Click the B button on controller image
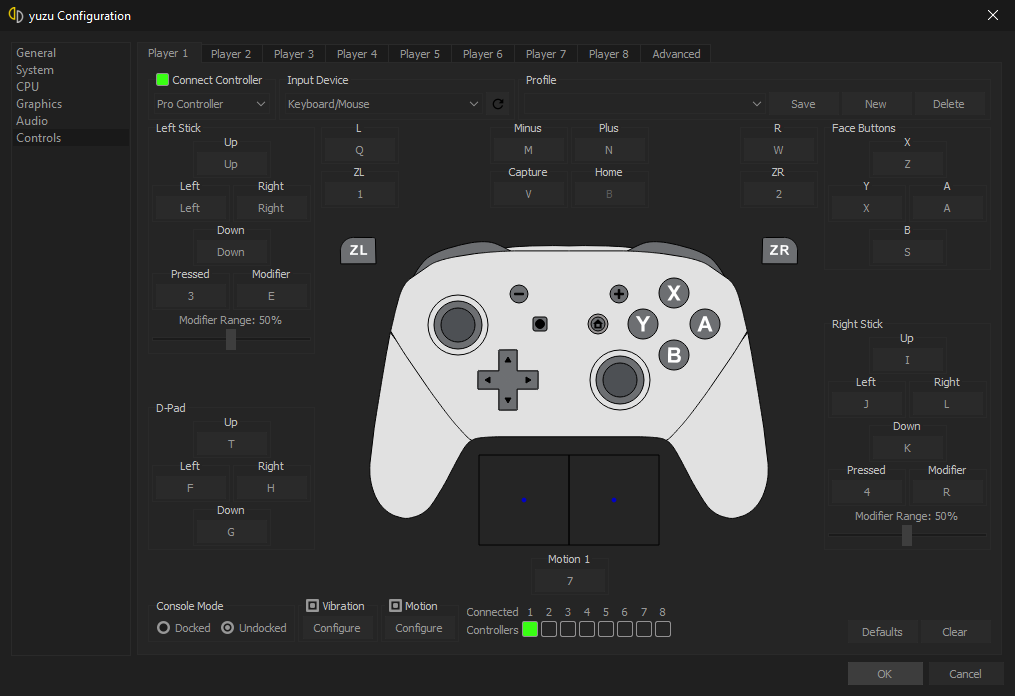 click(x=674, y=355)
